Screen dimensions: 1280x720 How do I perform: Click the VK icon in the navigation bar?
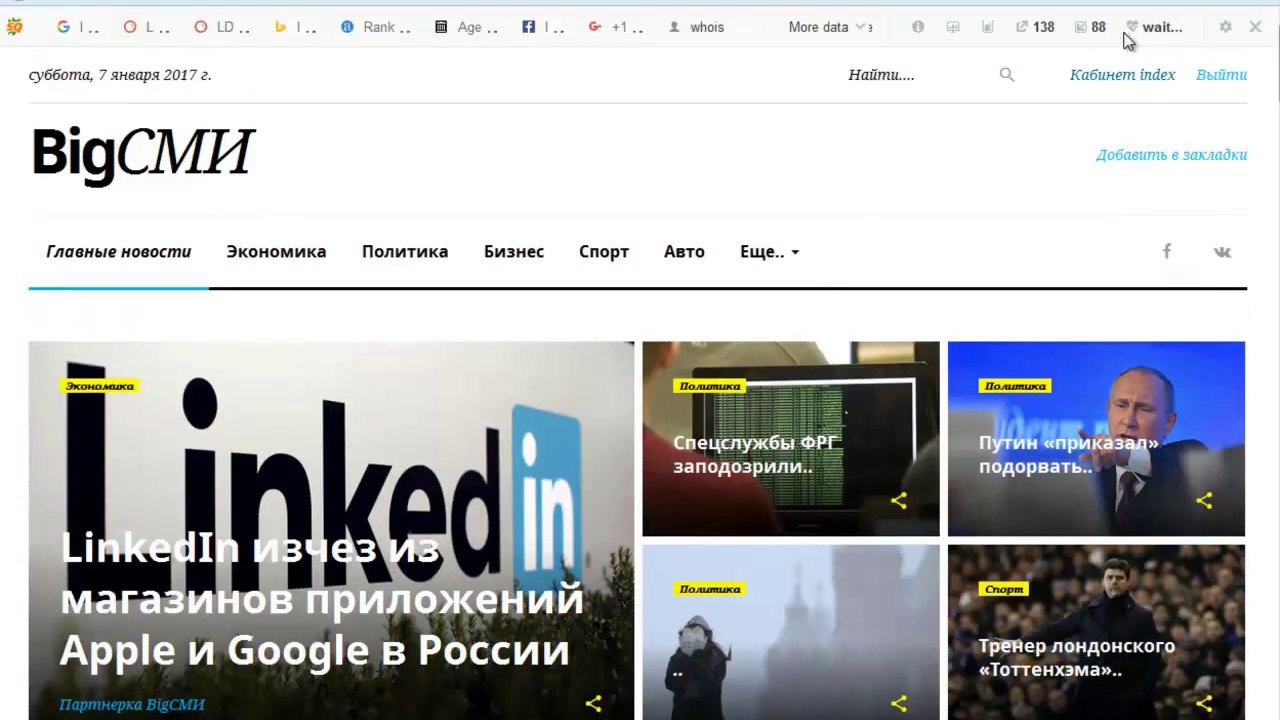1222,252
